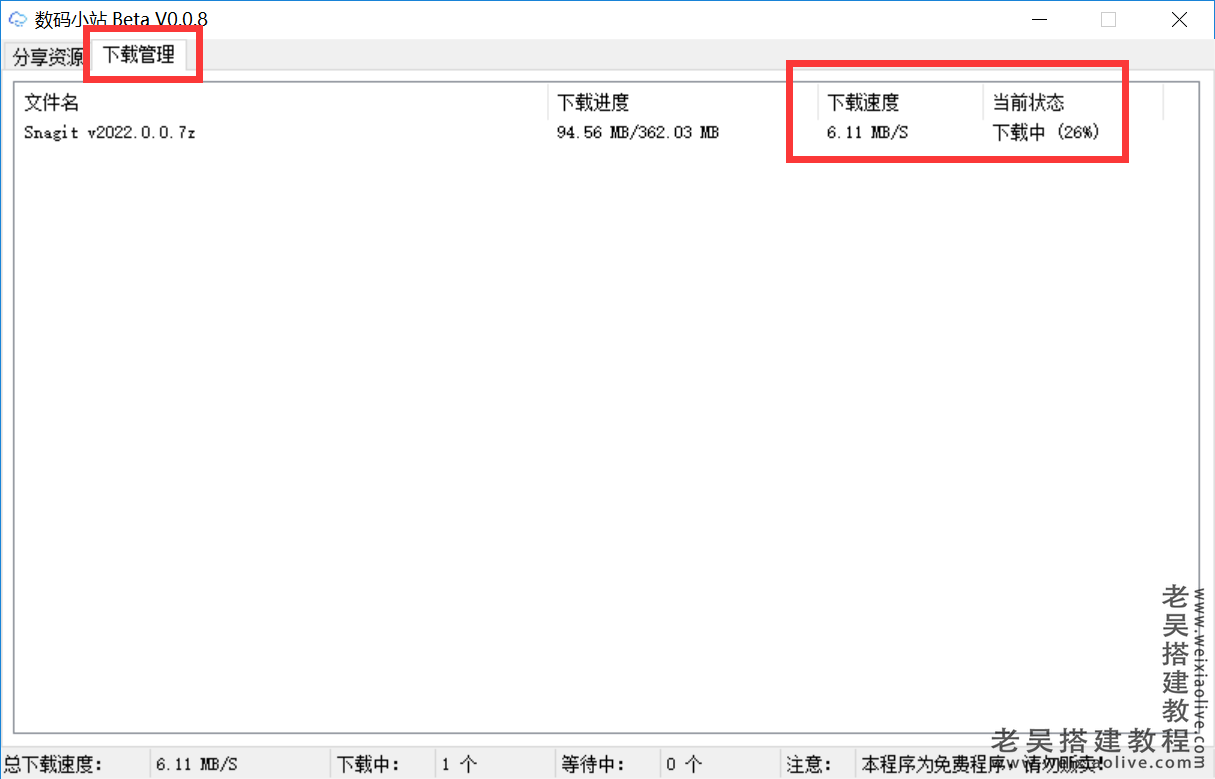Click the 1 个 value next to 下载中
The width and height of the screenshot is (1215, 779).
pos(455,763)
